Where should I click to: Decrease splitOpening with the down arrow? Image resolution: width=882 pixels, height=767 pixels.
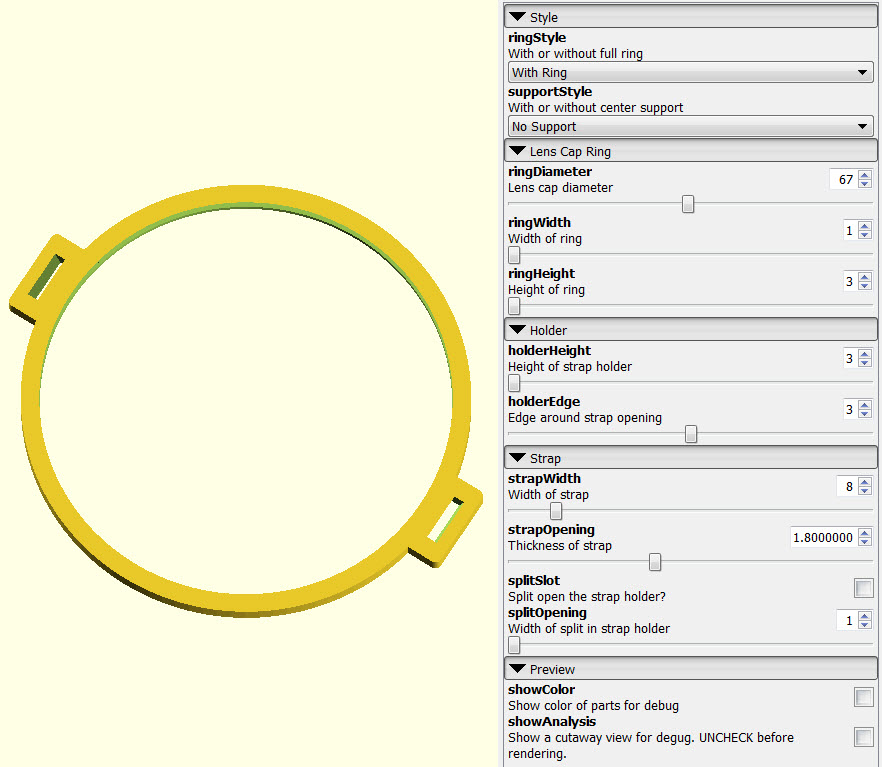click(x=865, y=625)
